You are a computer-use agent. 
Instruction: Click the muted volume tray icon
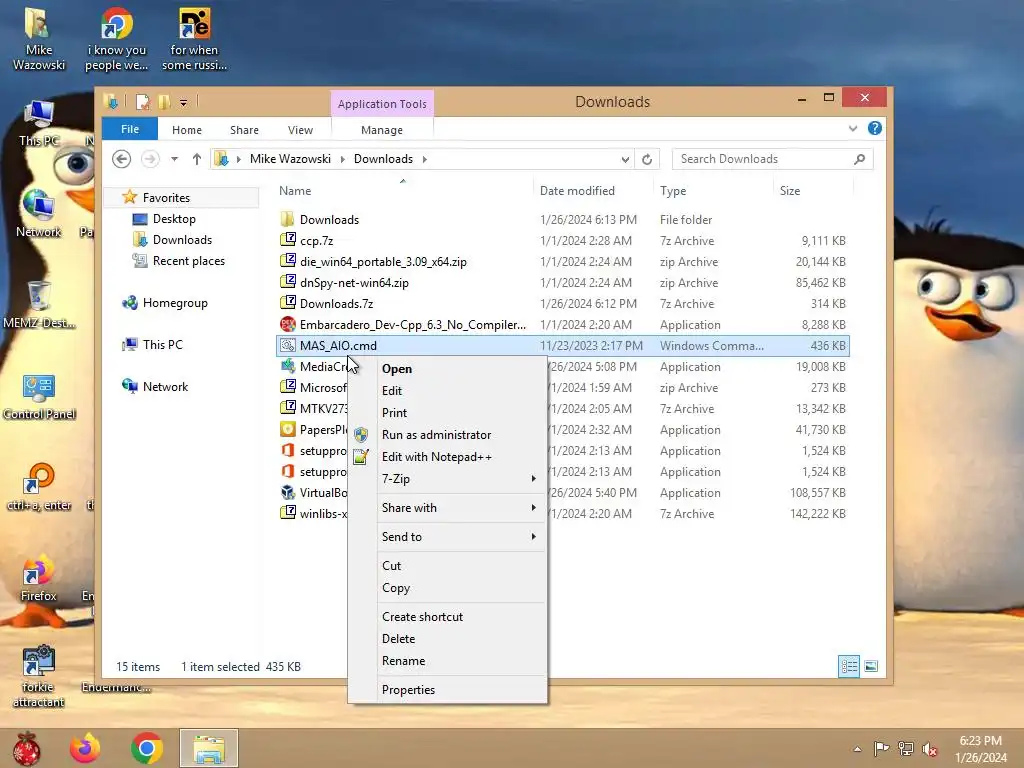[x=930, y=748]
